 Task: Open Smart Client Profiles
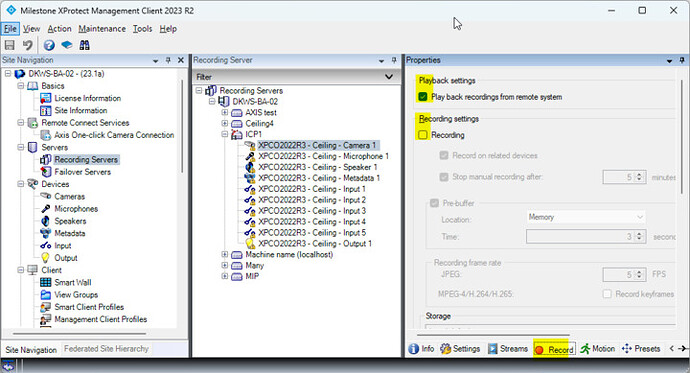click(89, 307)
